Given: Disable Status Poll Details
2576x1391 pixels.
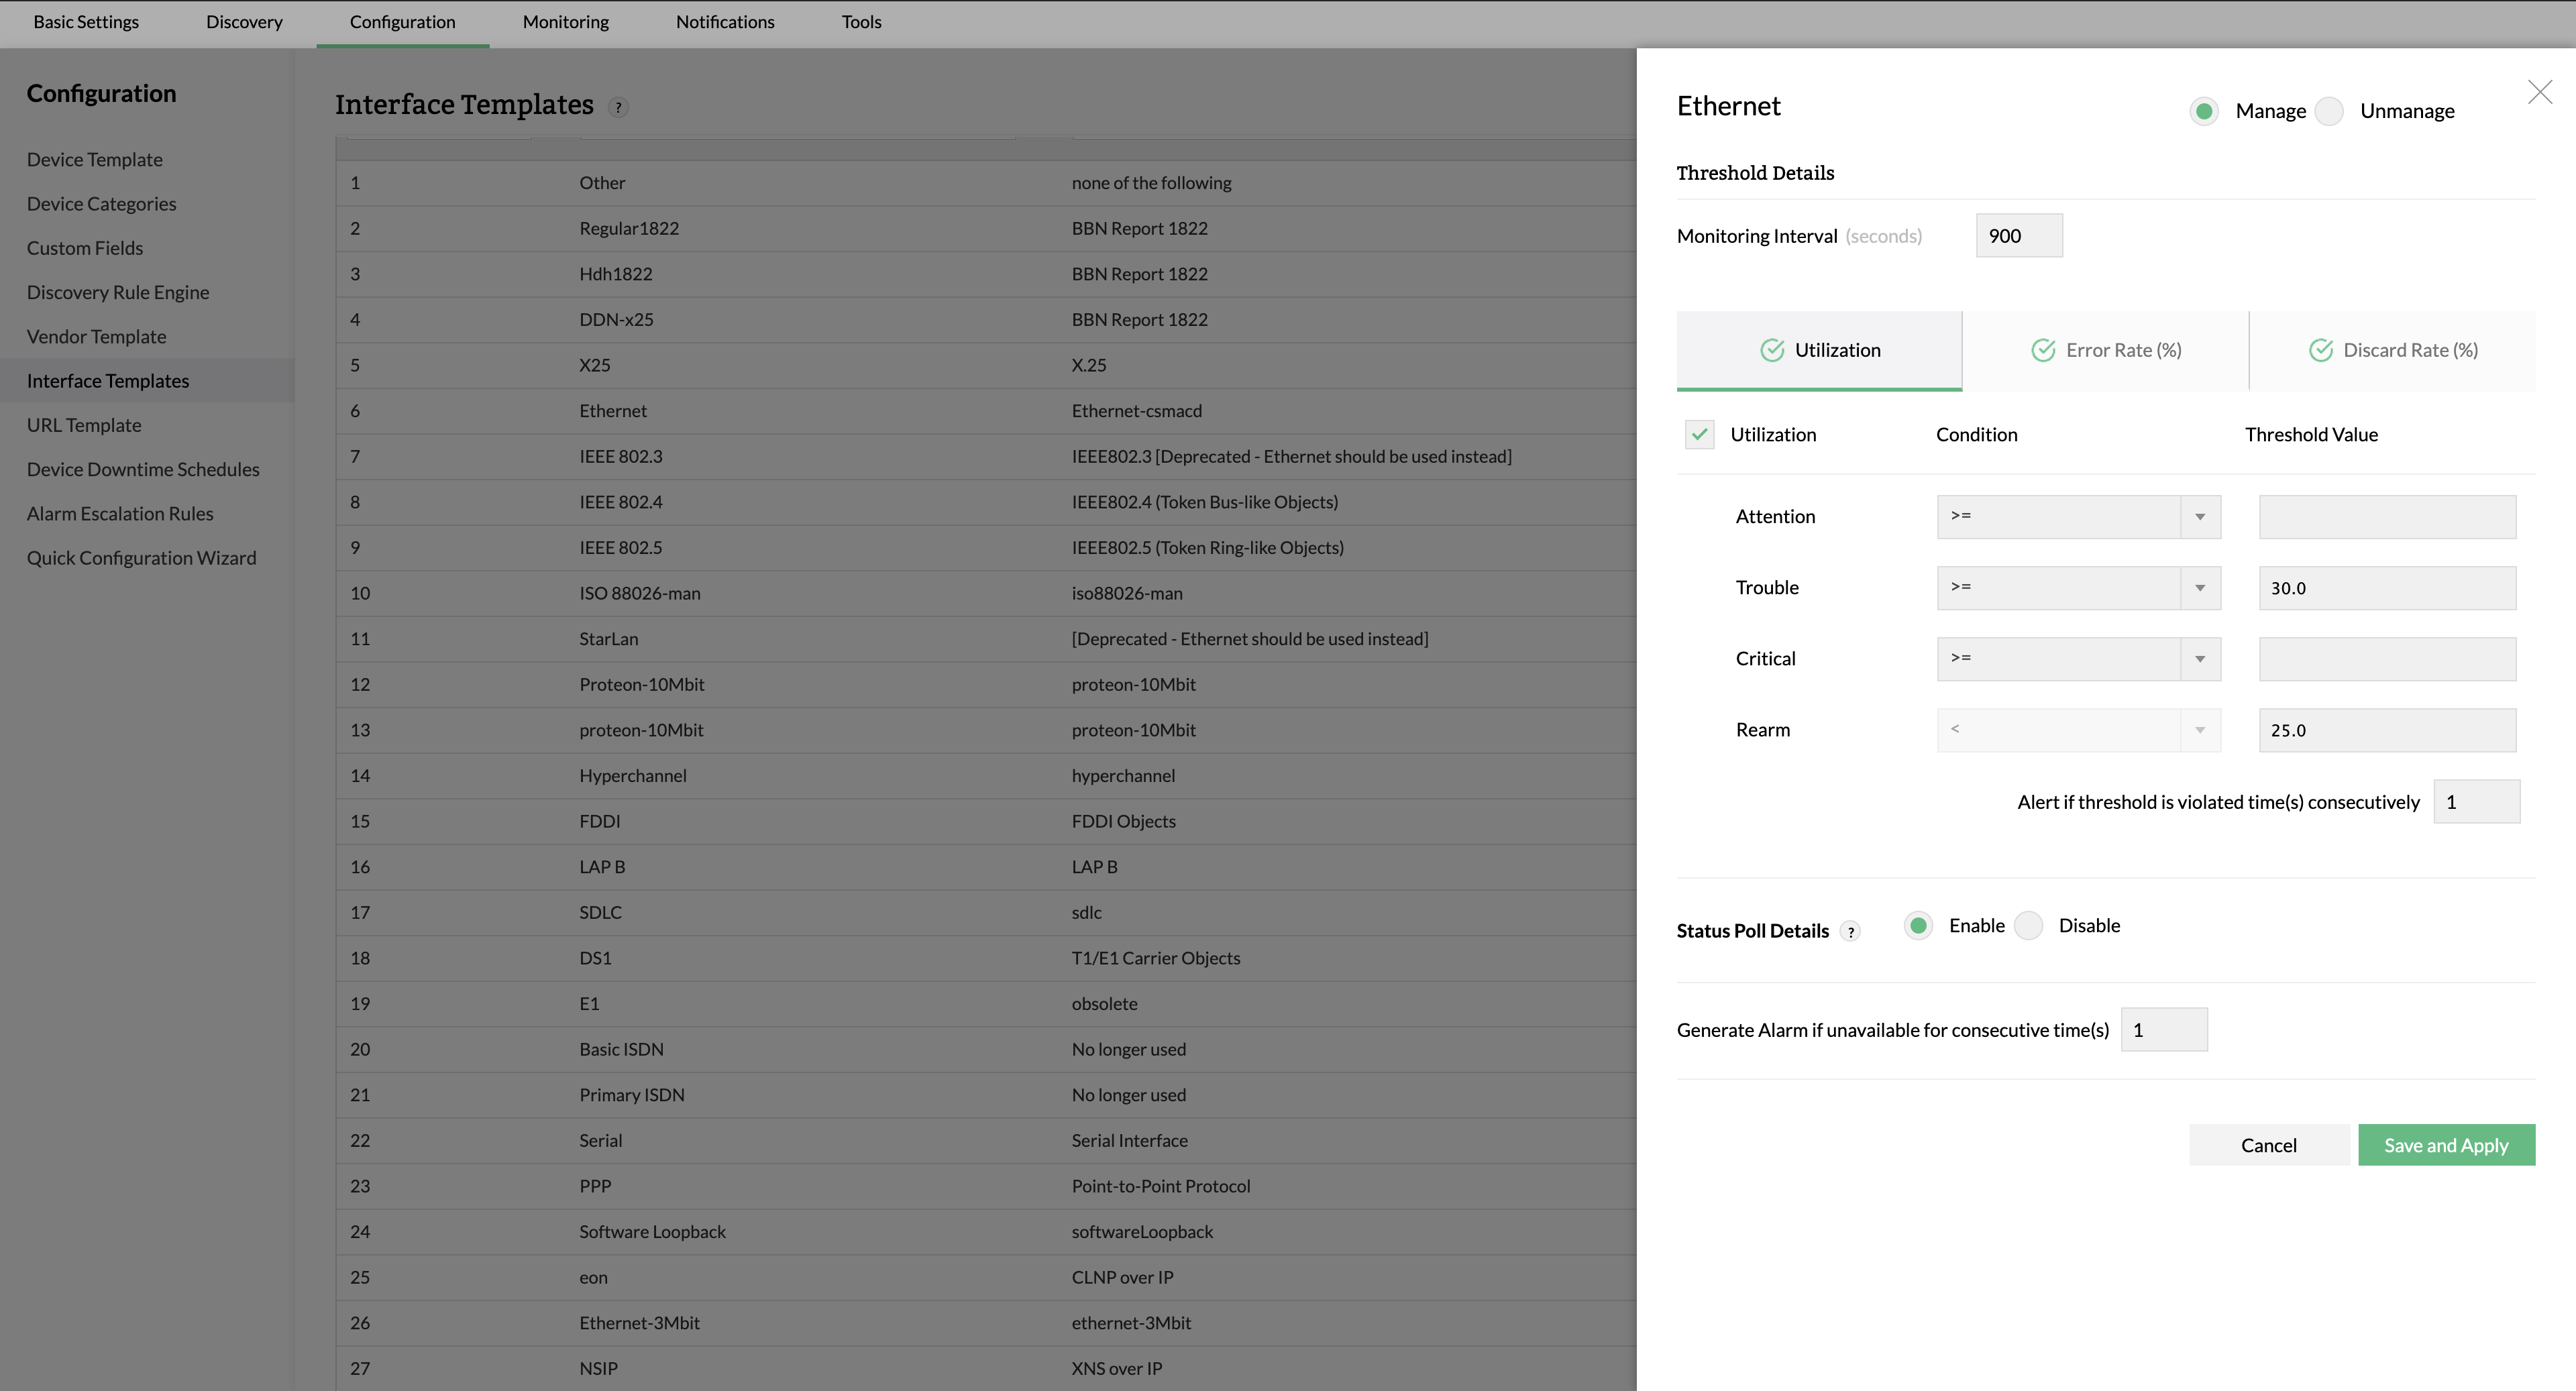Looking at the screenshot, I should tap(2028, 925).
